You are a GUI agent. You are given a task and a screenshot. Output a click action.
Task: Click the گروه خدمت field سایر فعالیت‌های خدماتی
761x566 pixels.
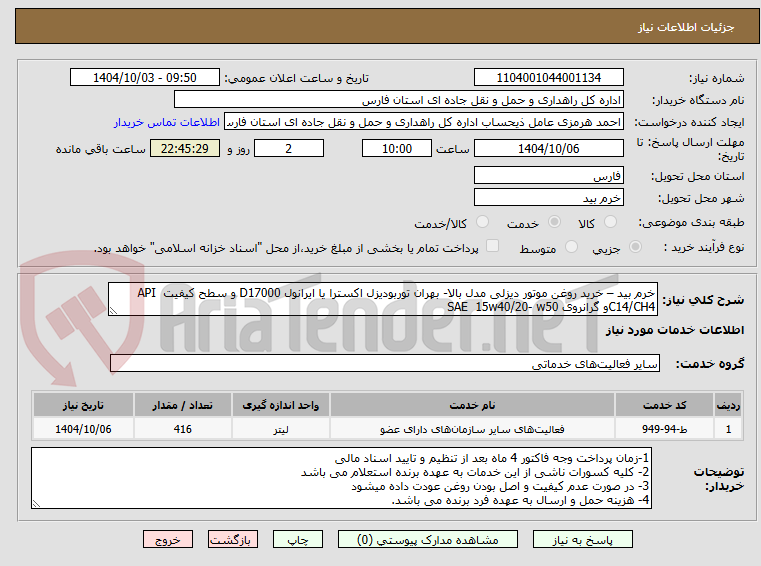coord(385,364)
